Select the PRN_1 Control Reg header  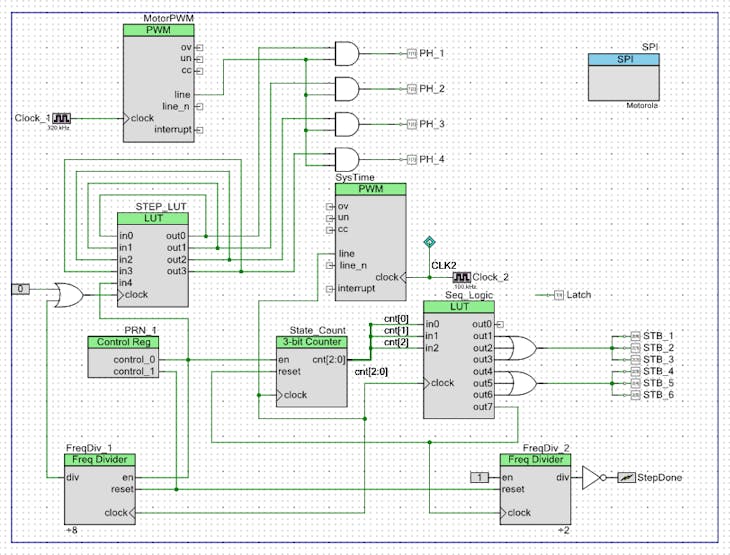coord(123,342)
